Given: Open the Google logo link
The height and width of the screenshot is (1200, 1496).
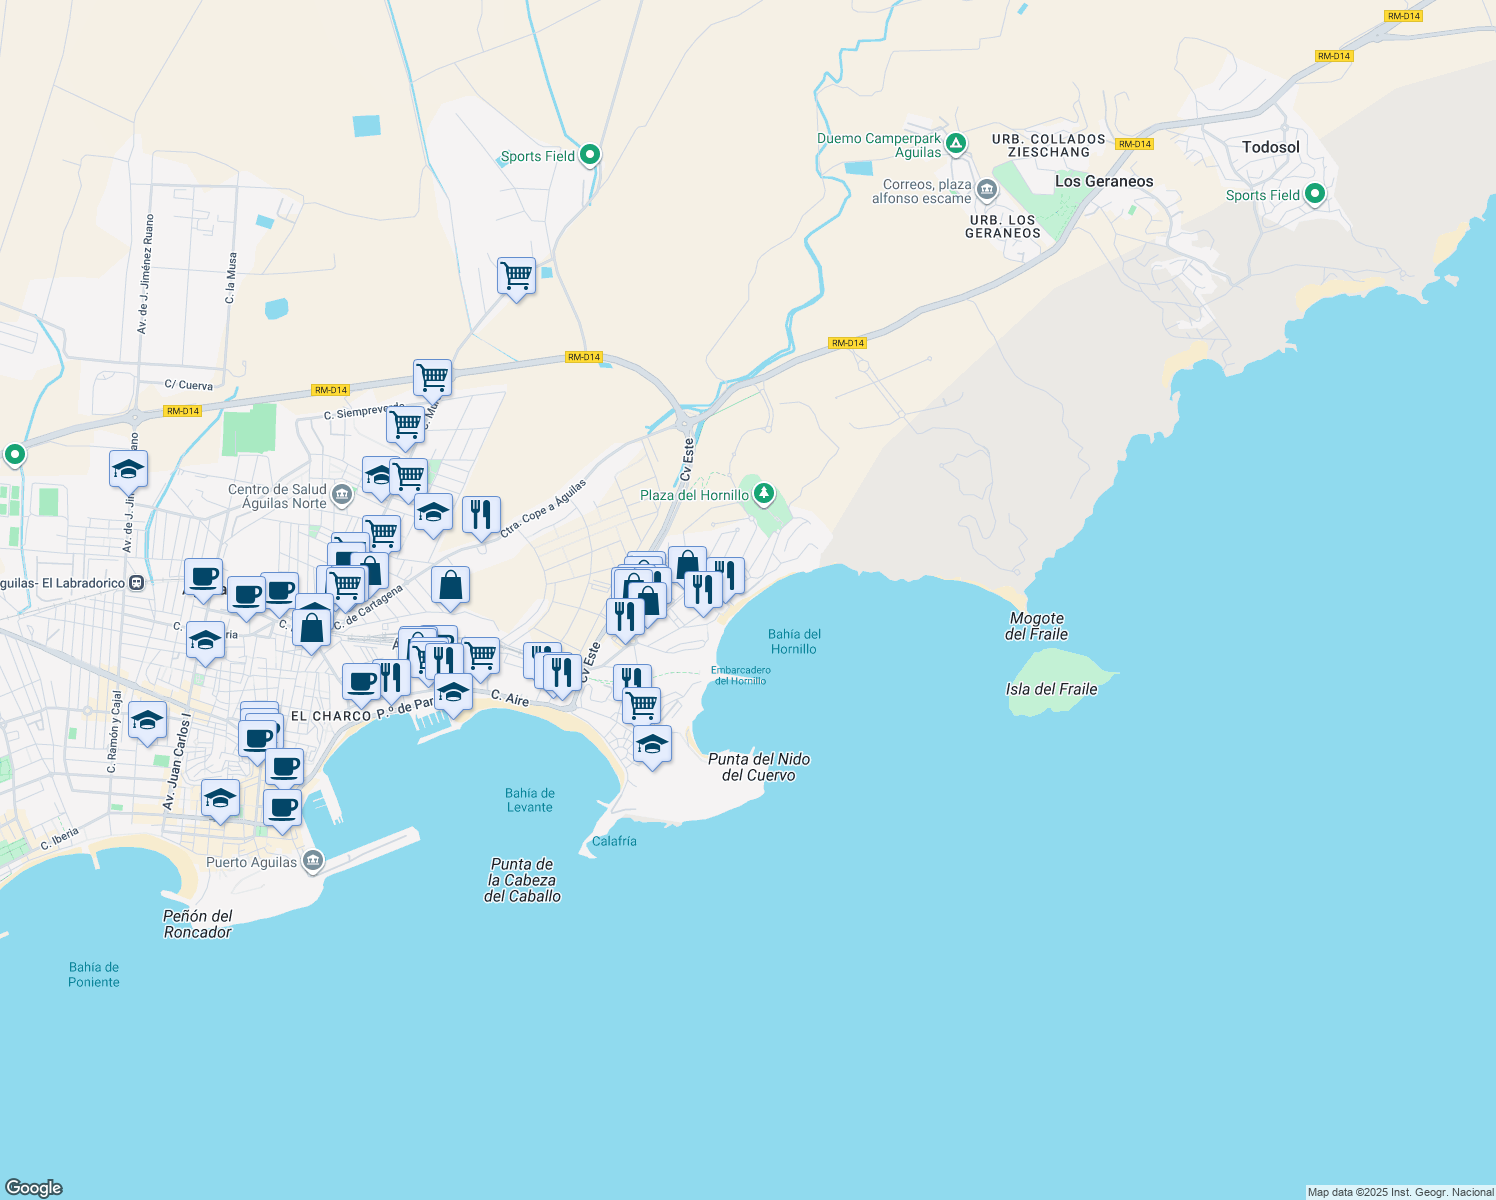Looking at the screenshot, I should point(34,1188).
